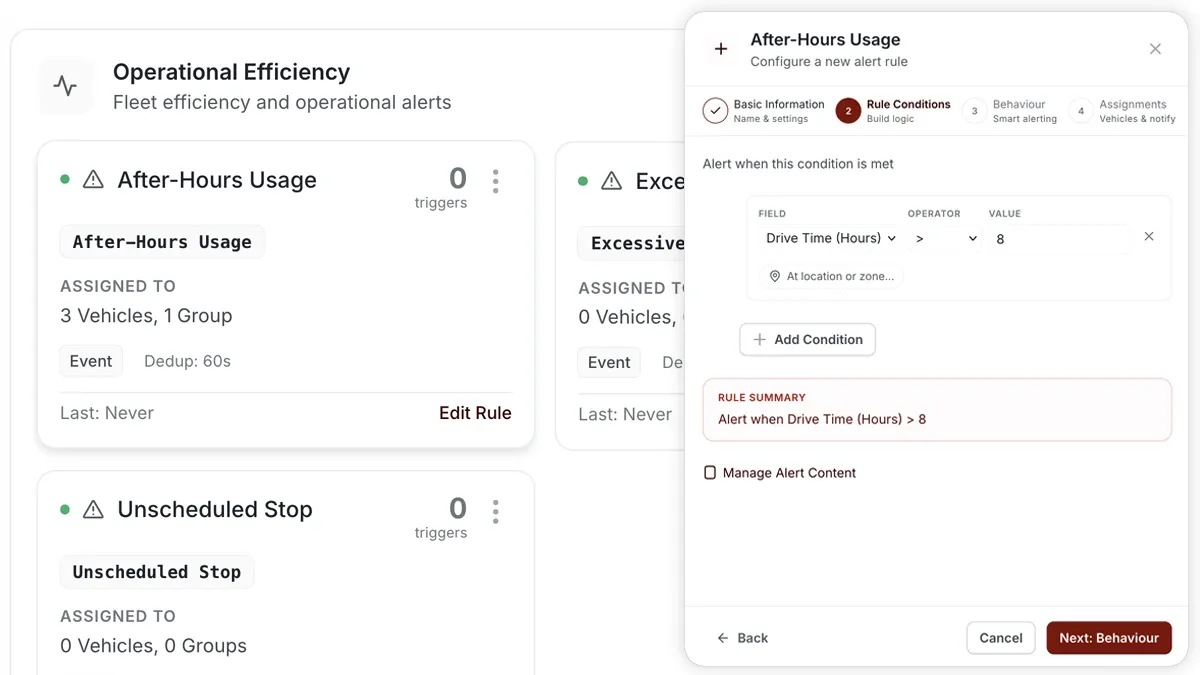Click the step 2 Rule Conditions circle

click(x=848, y=111)
